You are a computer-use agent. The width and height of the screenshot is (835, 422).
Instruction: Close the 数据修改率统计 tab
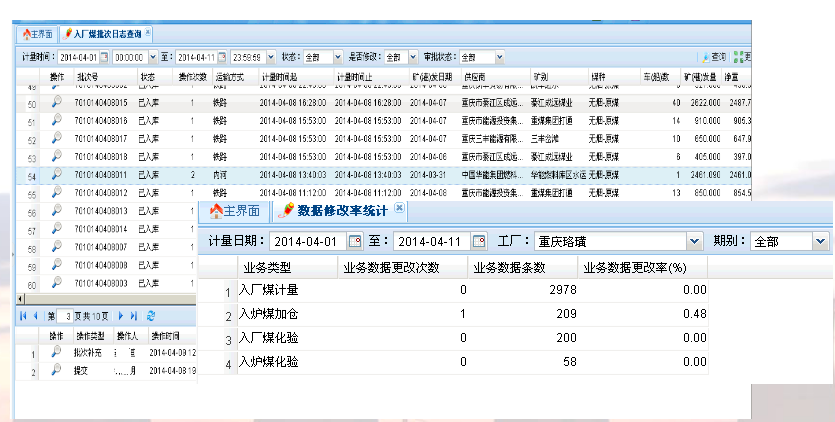click(400, 209)
